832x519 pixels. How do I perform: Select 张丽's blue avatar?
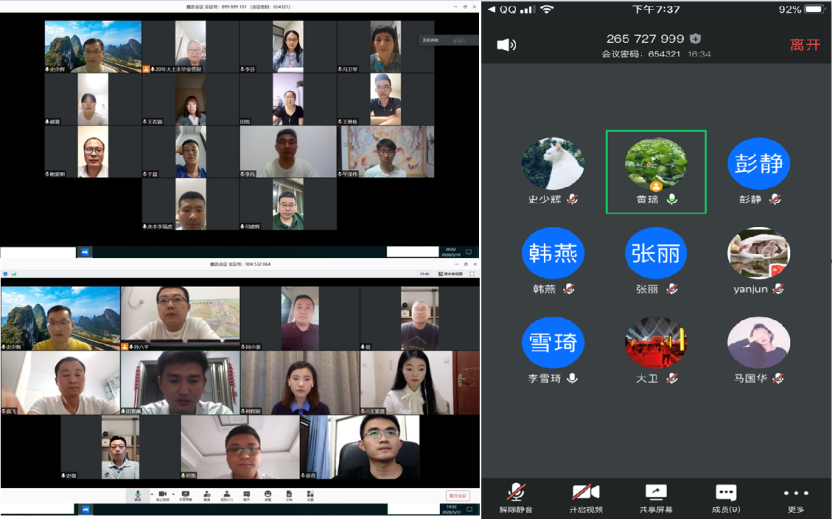[x=656, y=254]
